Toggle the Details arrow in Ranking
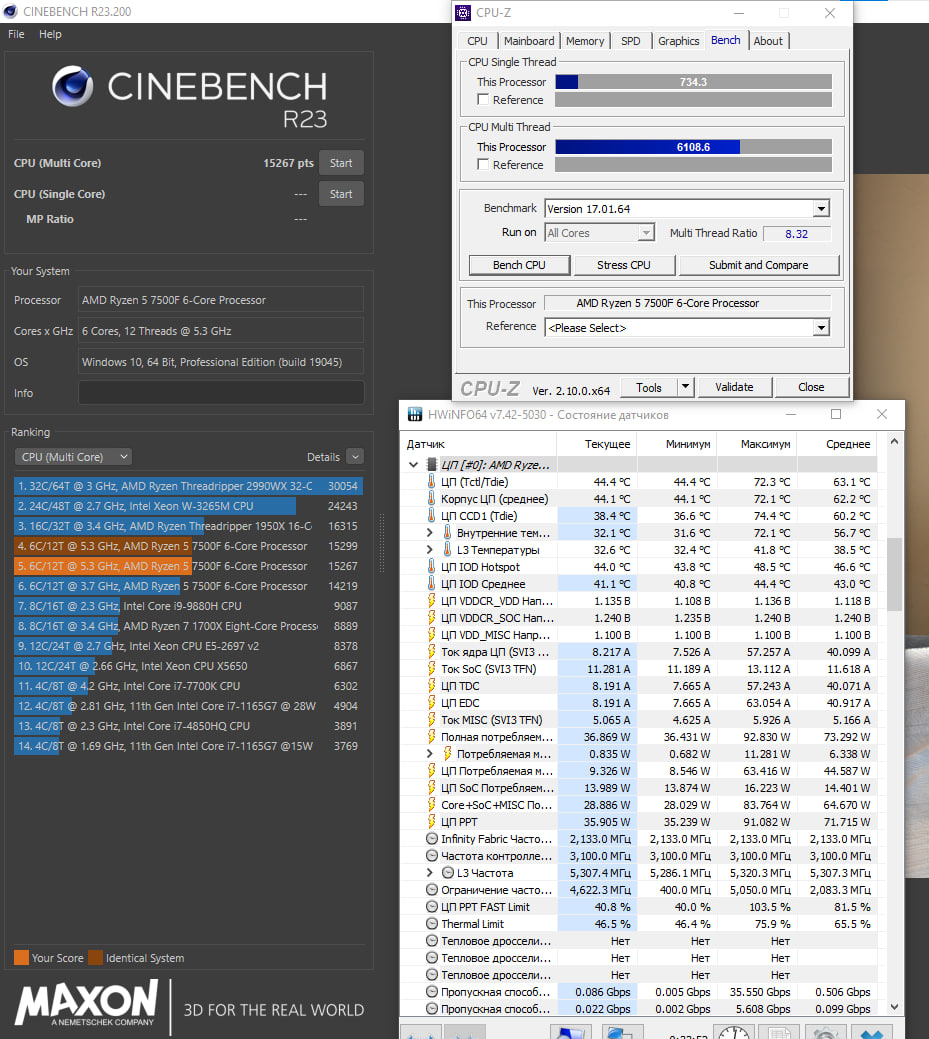Image resolution: width=929 pixels, height=1039 pixels. coord(355,457)
